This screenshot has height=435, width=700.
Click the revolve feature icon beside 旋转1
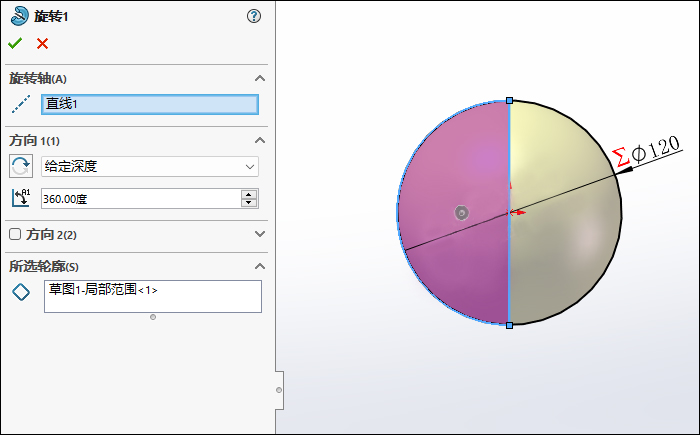[x=19, y=16]
